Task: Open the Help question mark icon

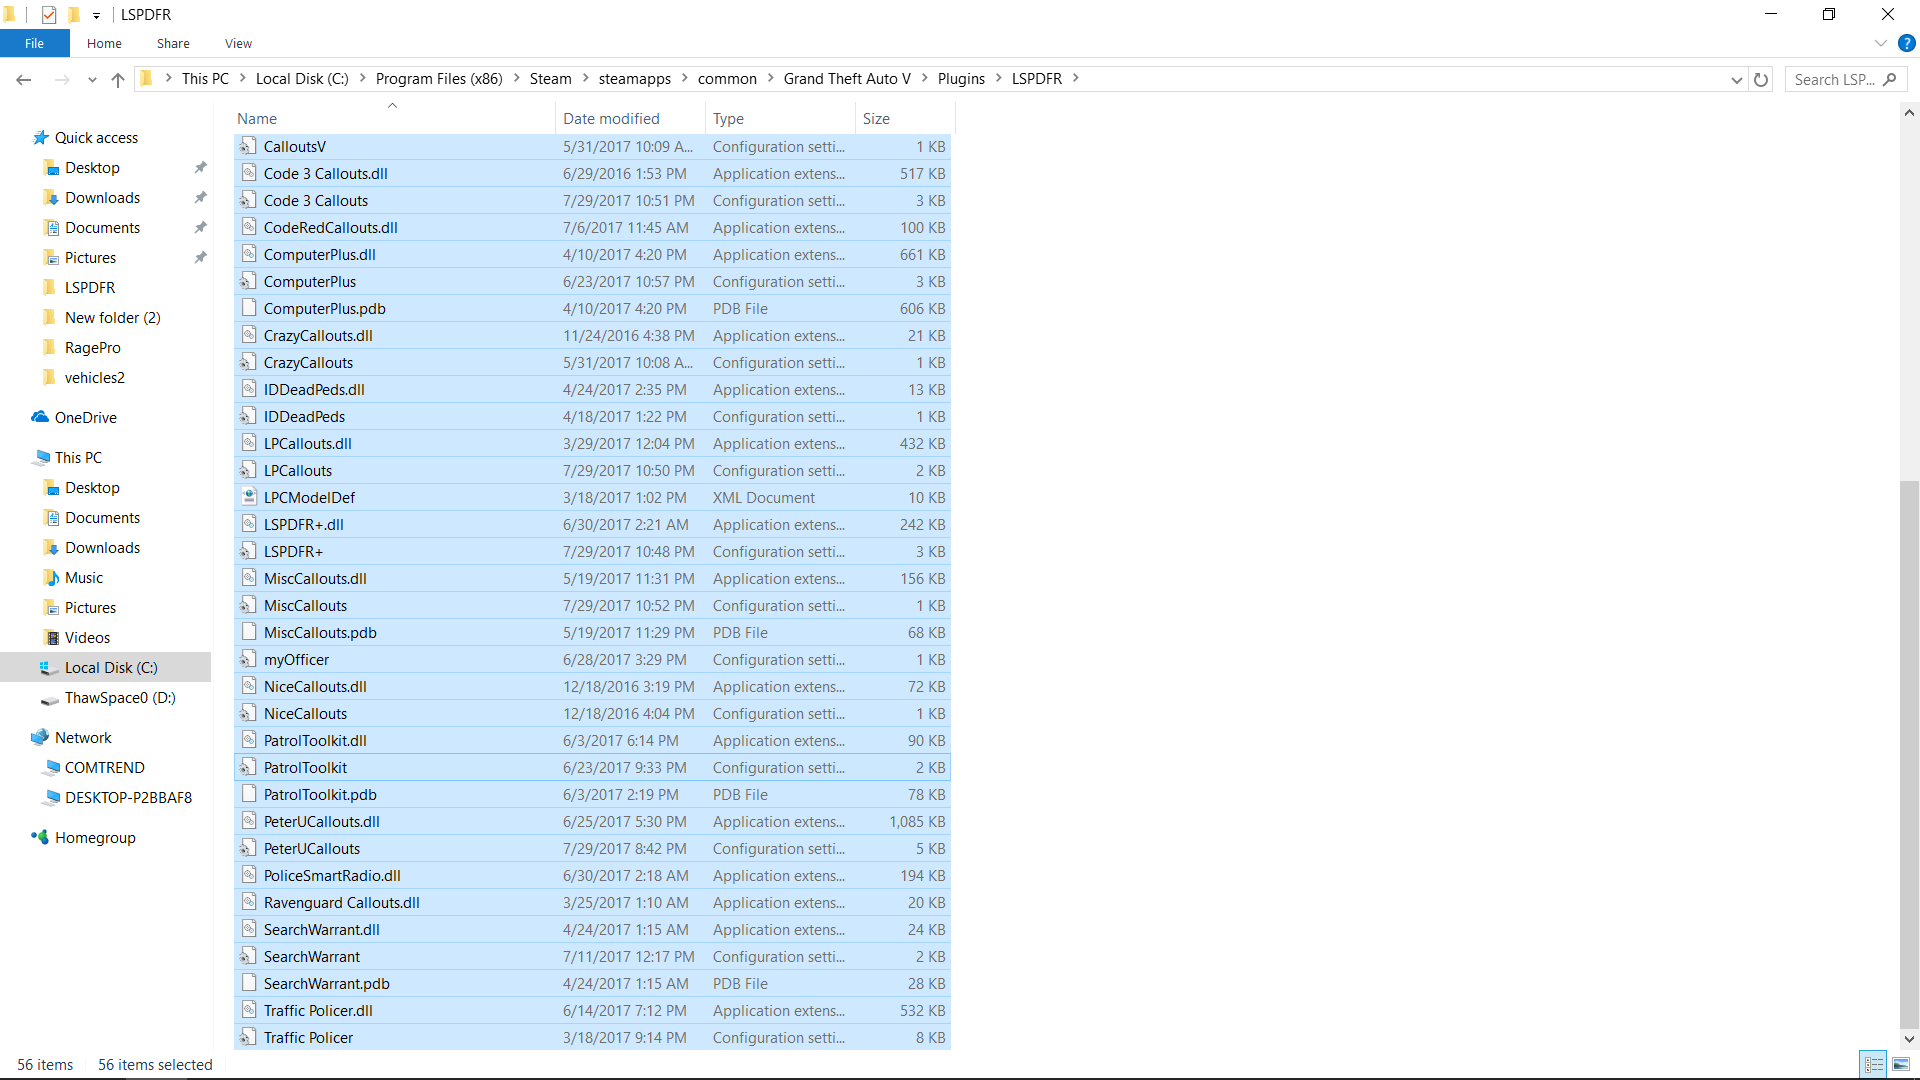Action: click(1907, 43)
